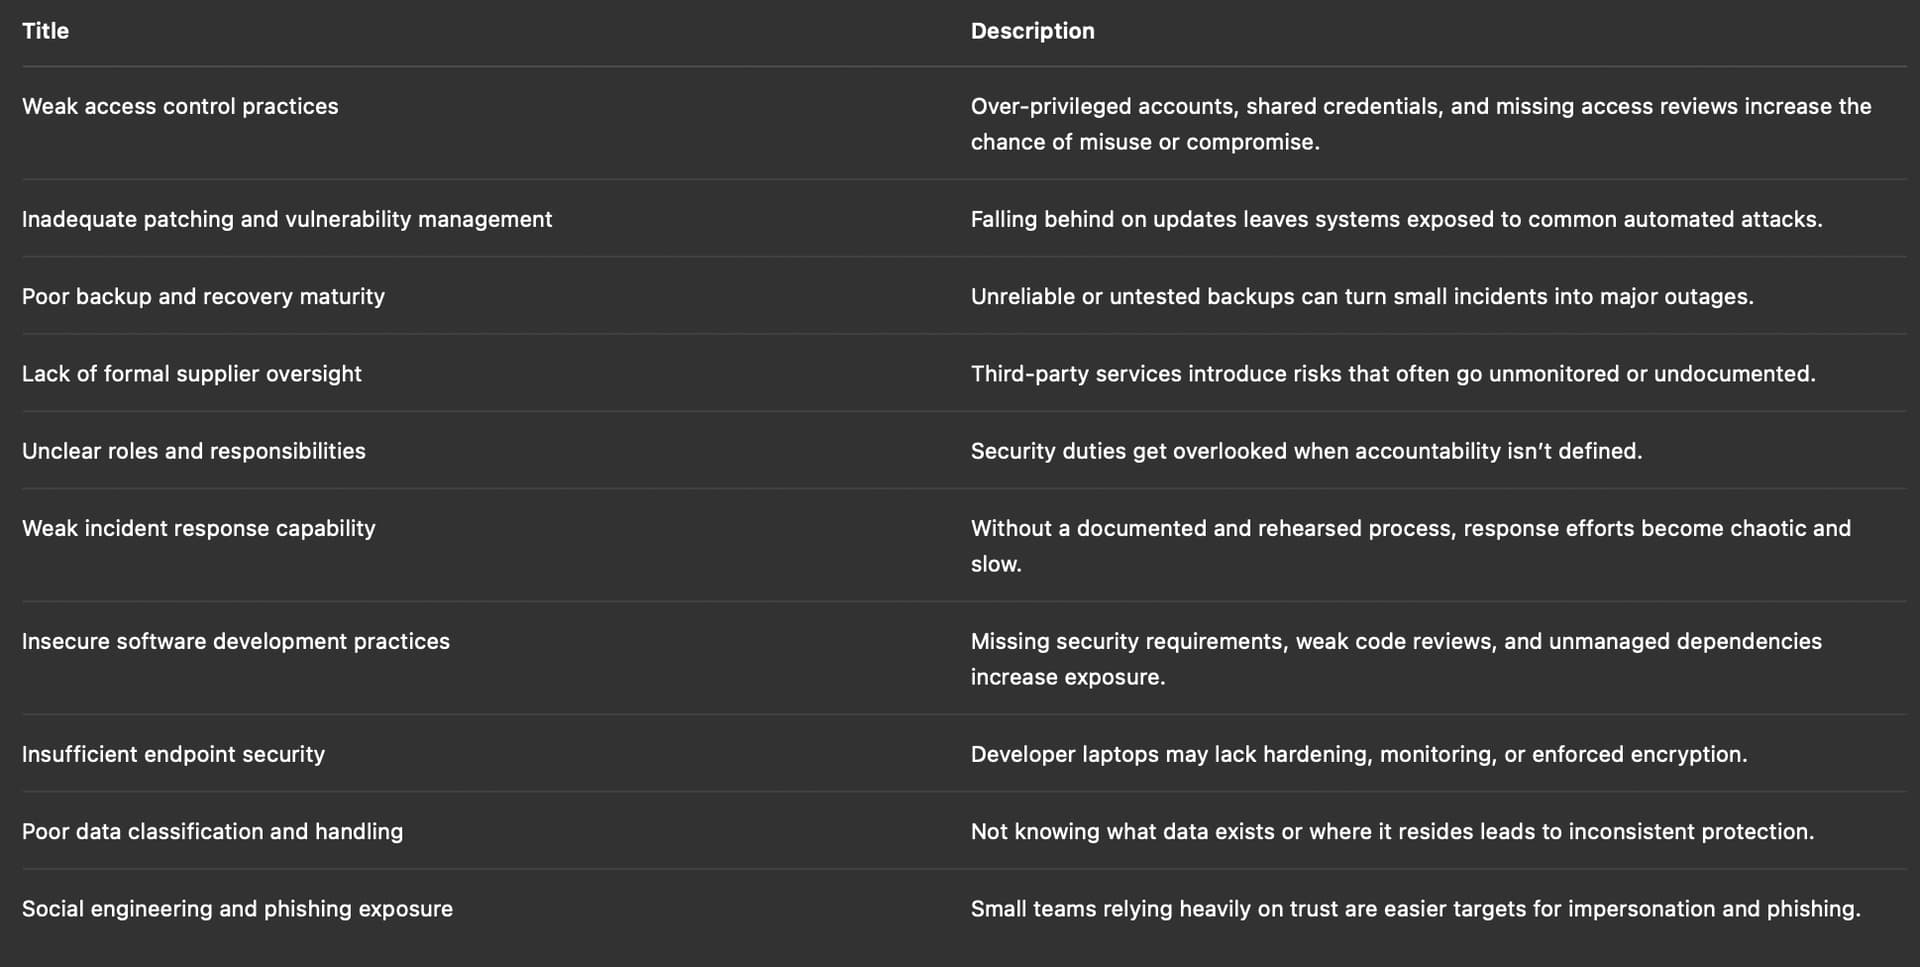Viewport: 1920px width, 967px height.
Task: Click the Description column header
Action: (x=1032, y=31)
